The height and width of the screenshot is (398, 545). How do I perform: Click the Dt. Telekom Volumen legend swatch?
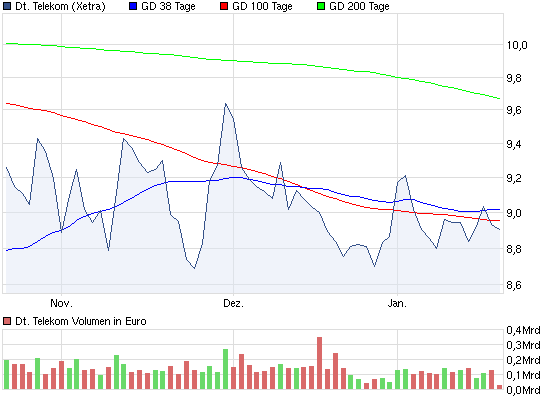click(x=7, y=321)
